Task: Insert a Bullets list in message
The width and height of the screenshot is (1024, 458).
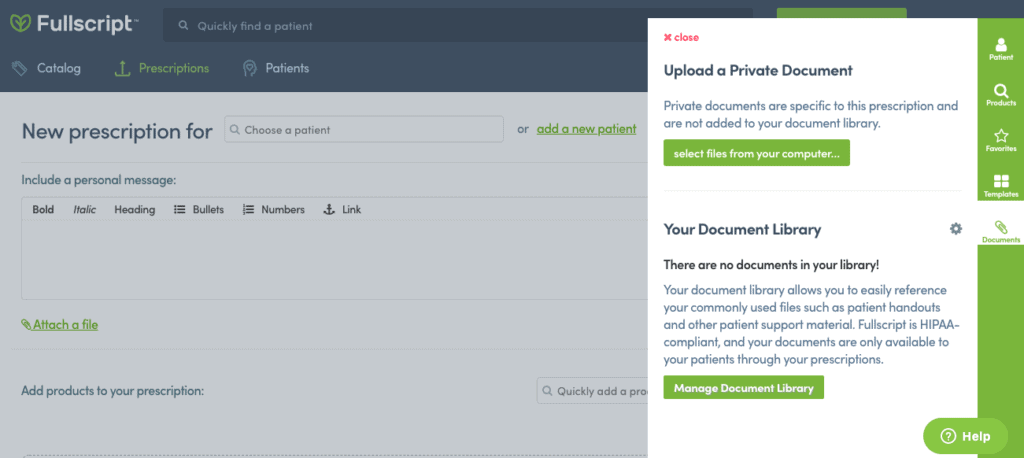Action: coord(199,210)
